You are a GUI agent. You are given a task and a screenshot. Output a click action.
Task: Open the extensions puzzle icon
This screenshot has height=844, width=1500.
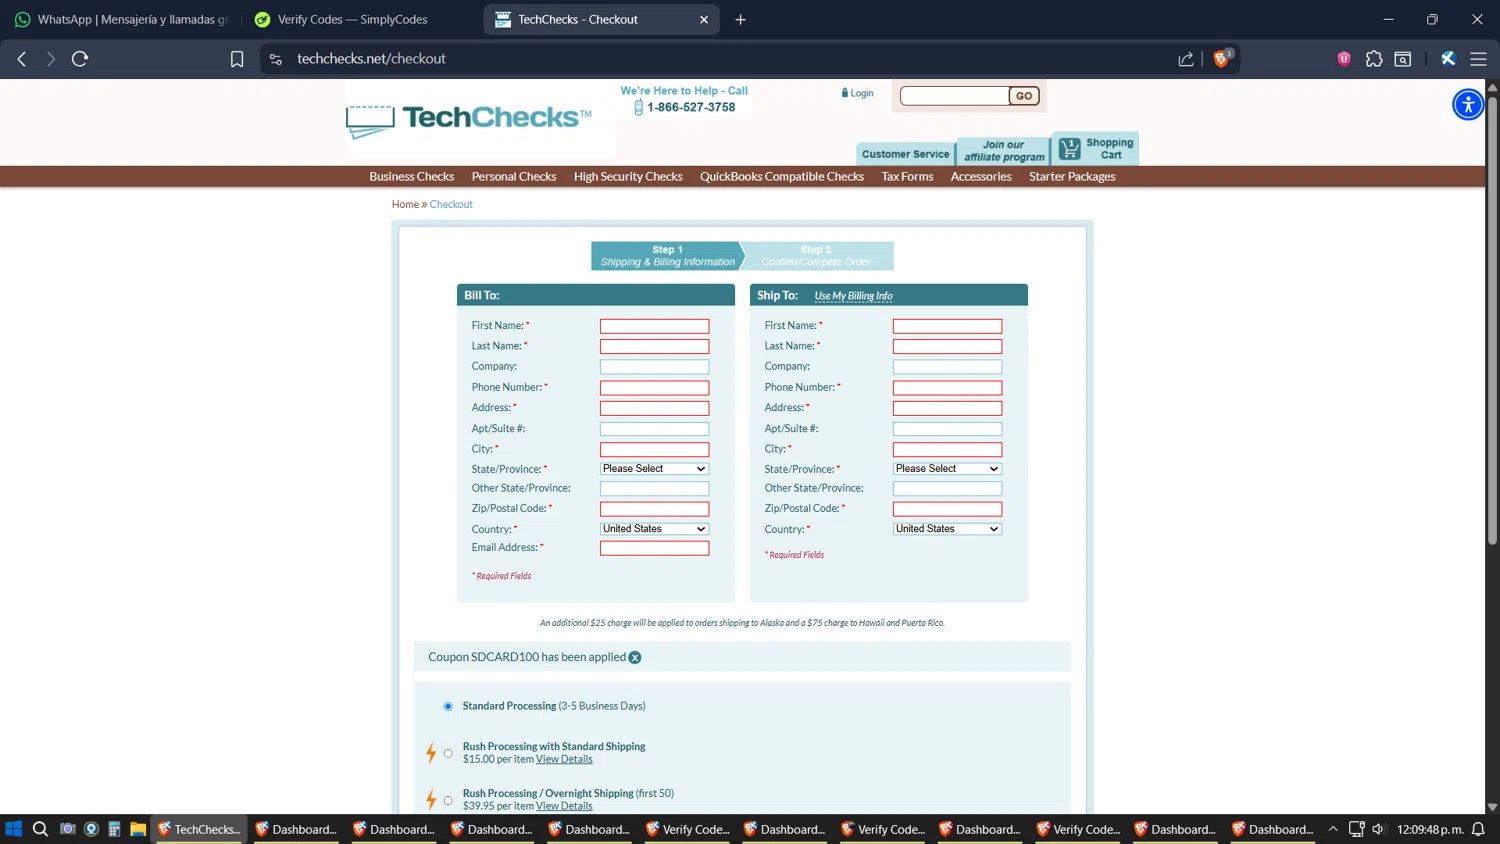pyautogui.click(x=1374, y=59)
